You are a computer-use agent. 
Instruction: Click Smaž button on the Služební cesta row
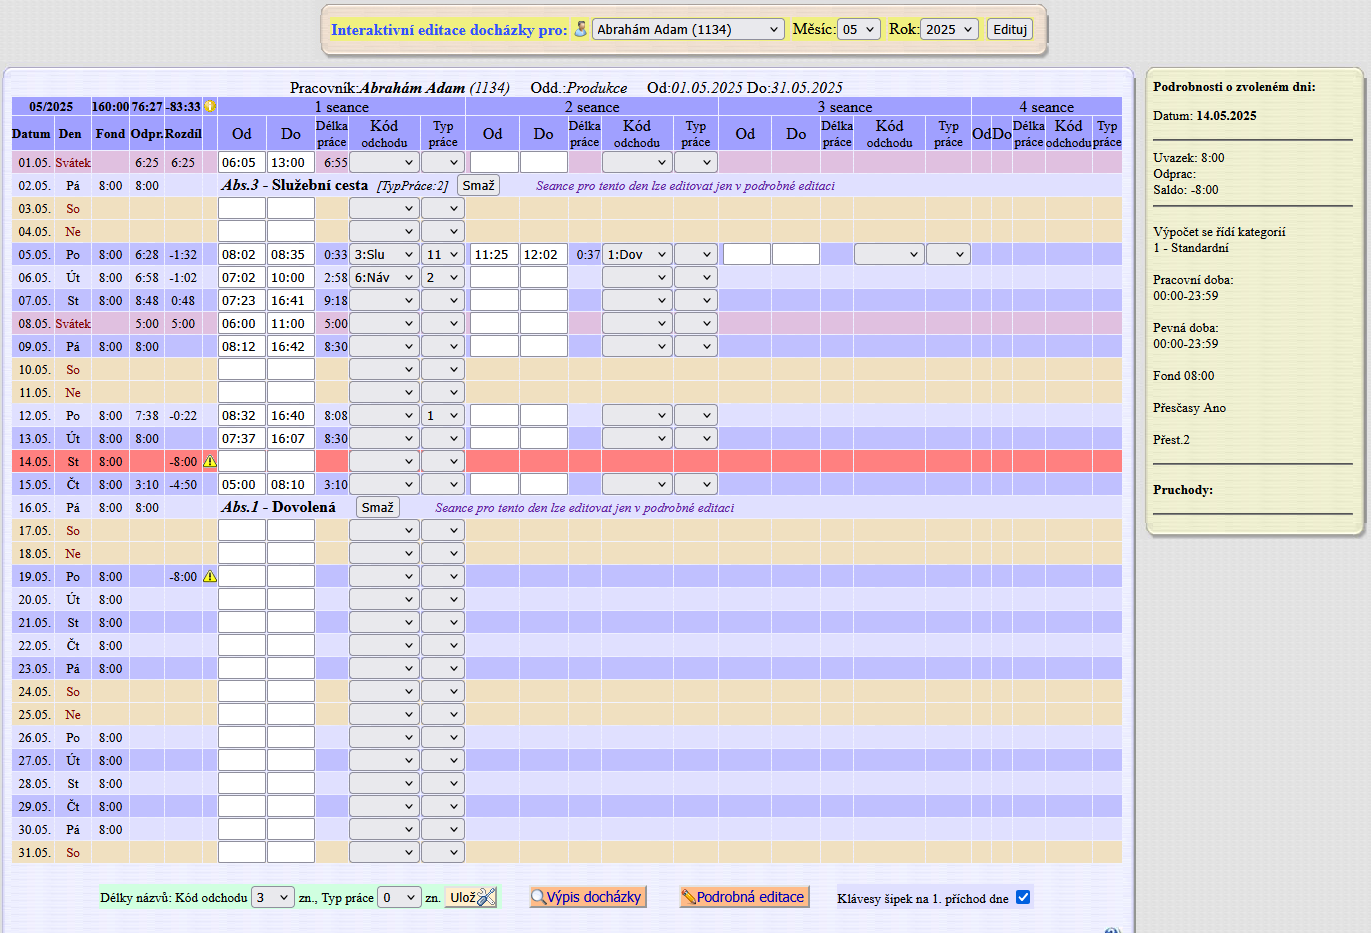[x=478, y=185]
